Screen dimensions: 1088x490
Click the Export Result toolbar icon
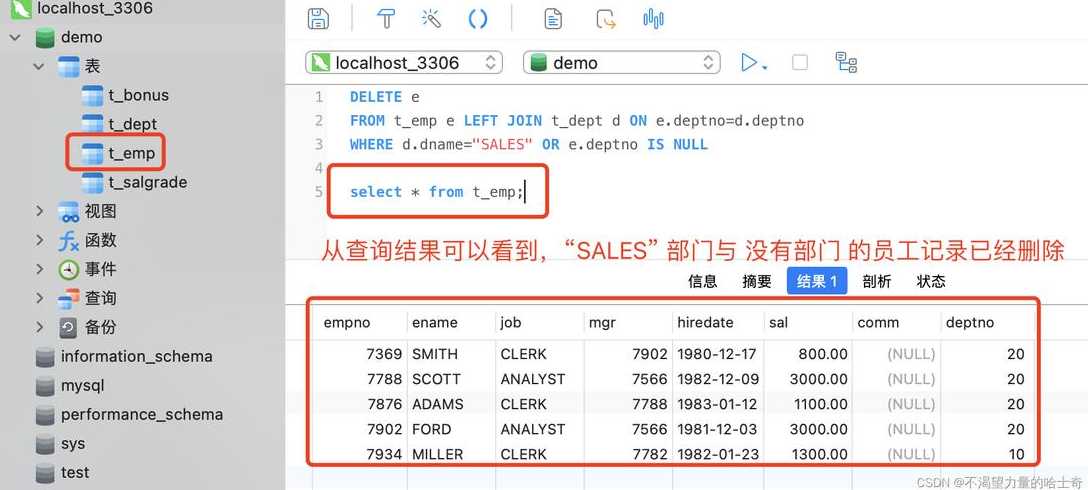[x=606, y=19]
